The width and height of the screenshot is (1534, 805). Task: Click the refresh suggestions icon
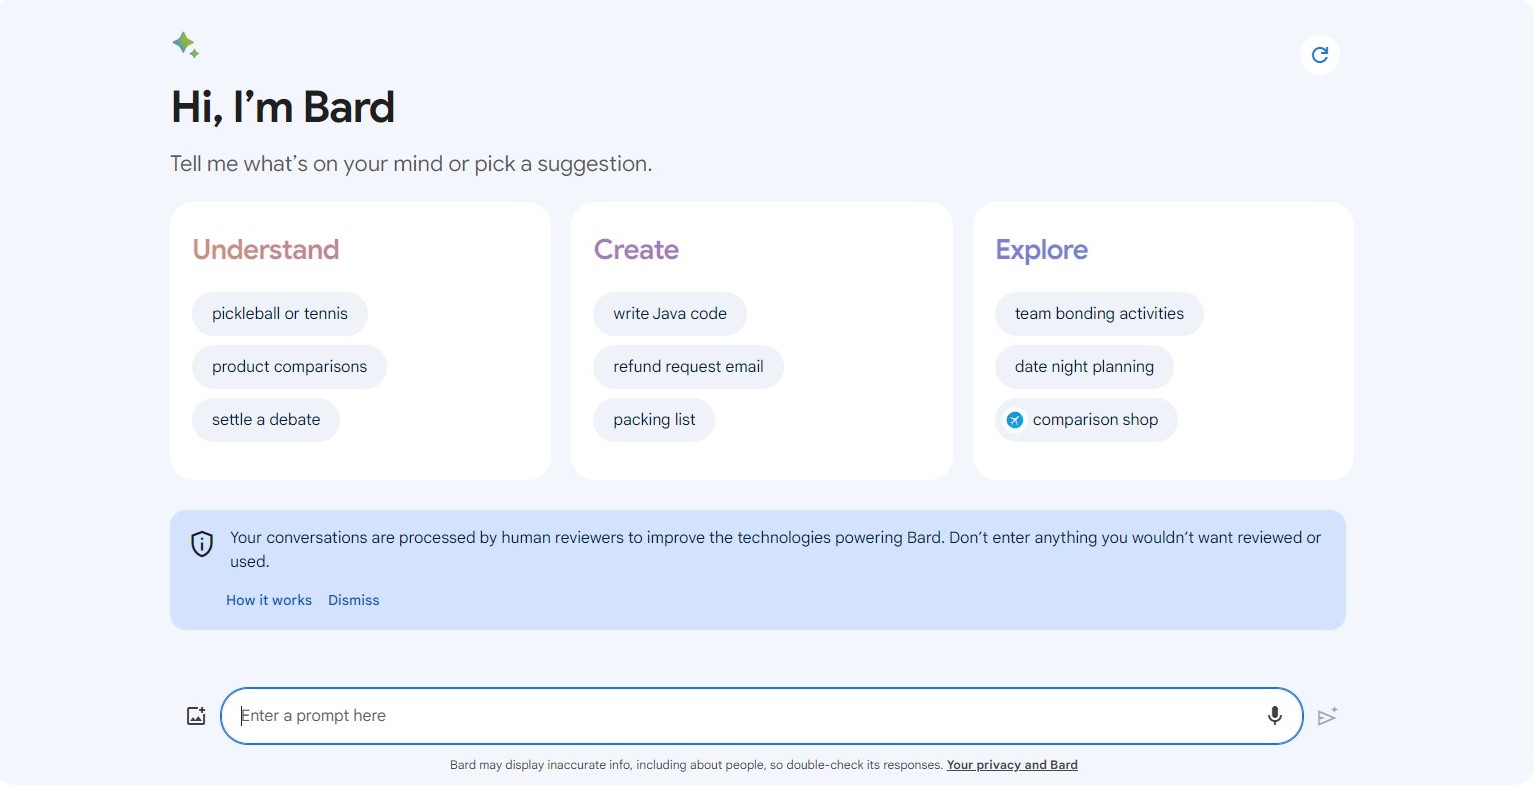1320,55
